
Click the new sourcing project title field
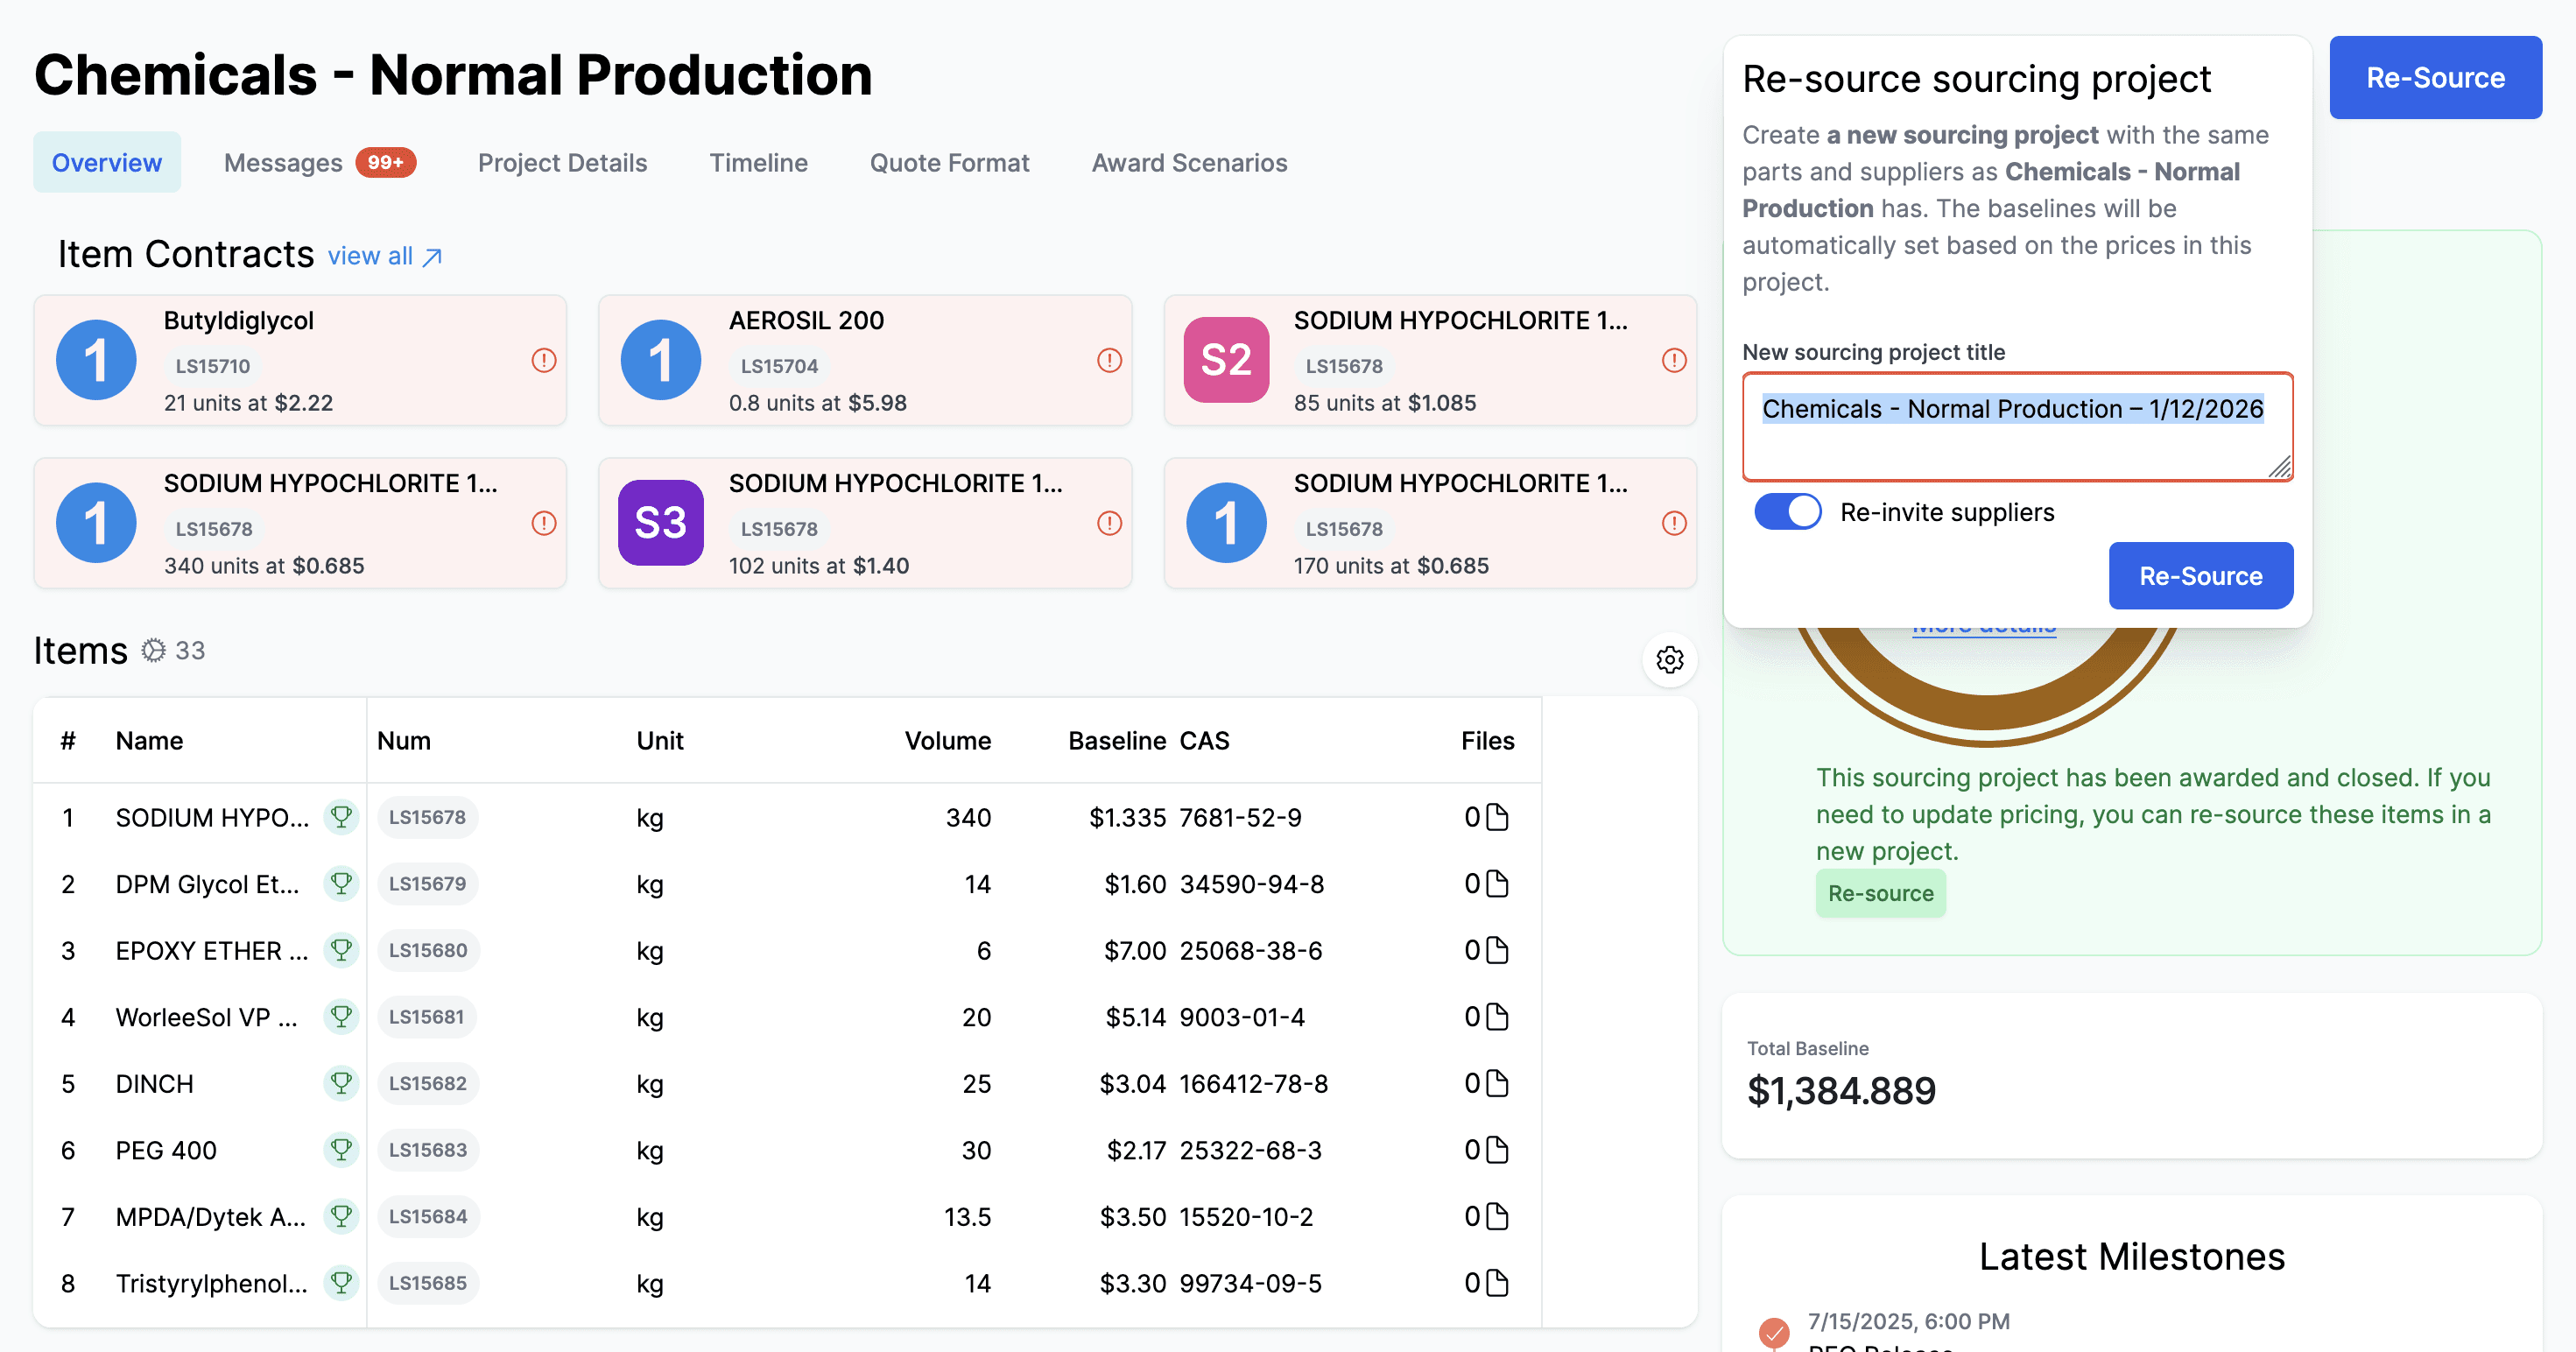[x=2017, y=427]
